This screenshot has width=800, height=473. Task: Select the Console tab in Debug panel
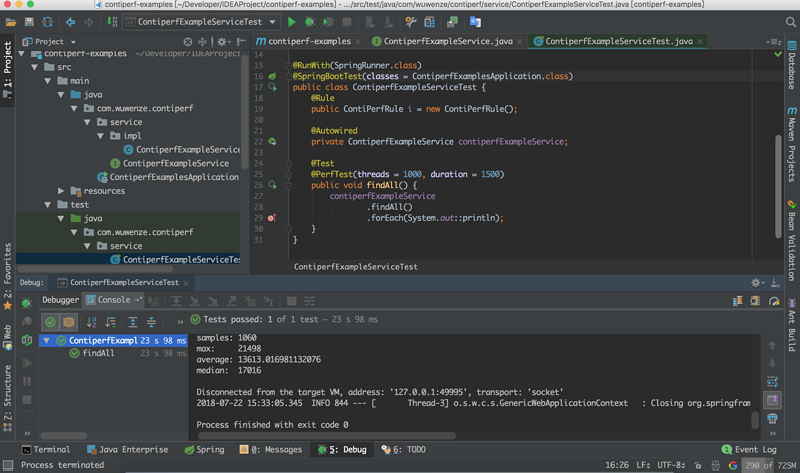(x=114, y=300)
